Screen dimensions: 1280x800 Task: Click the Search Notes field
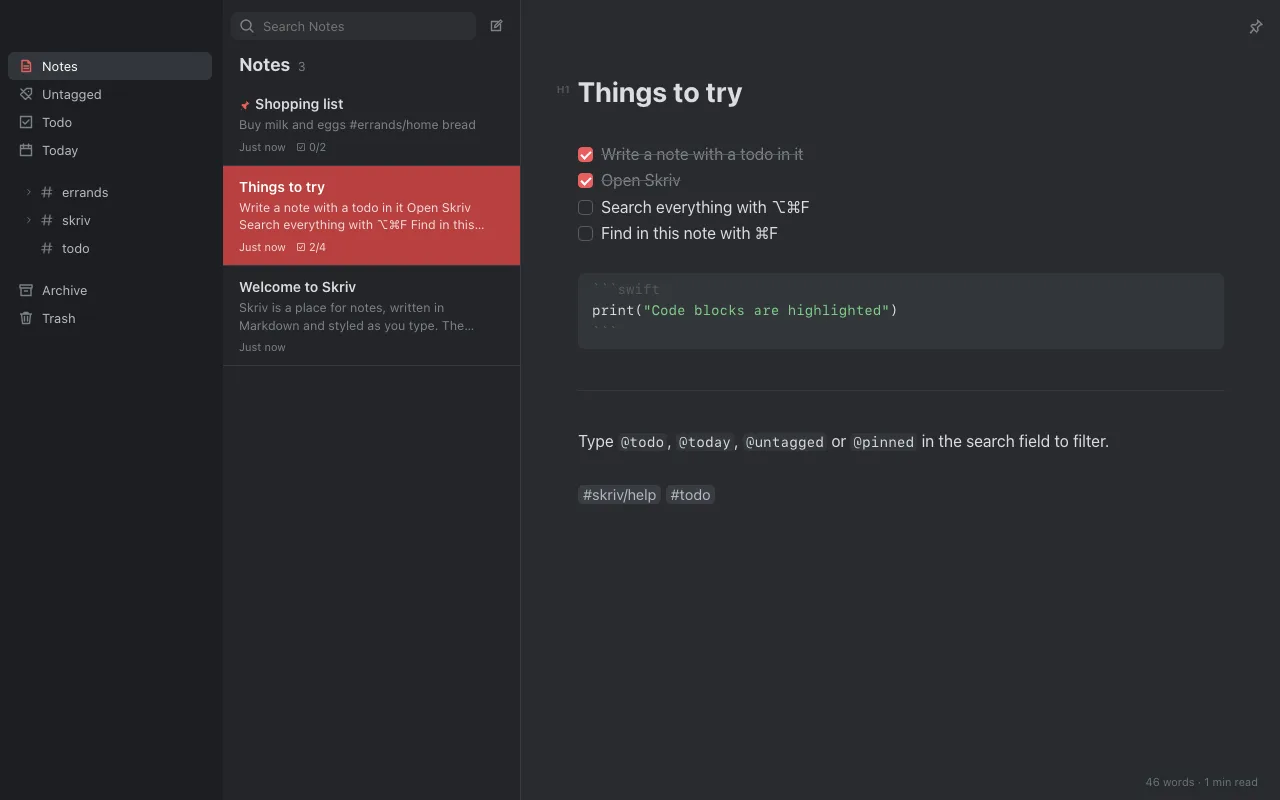pyautogui.click(x=353, y=26)
